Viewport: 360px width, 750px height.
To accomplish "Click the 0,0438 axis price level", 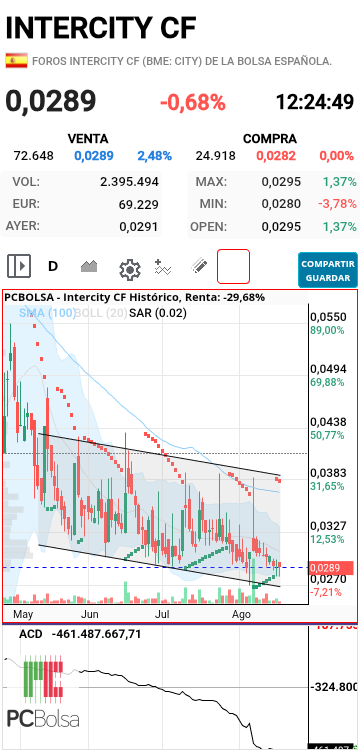I will 328,422.
